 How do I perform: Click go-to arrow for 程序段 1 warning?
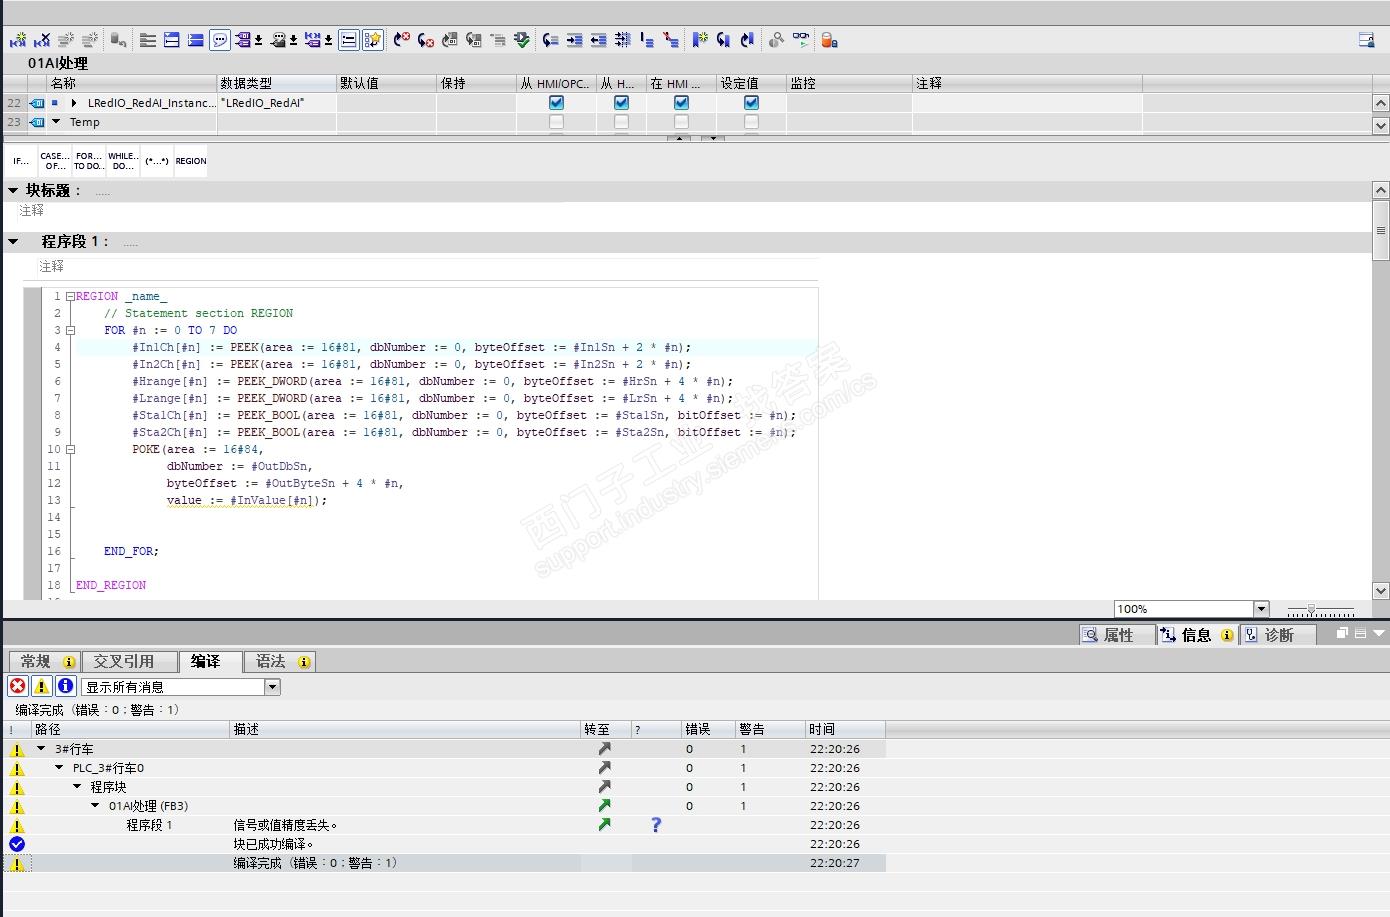point(604,825)
